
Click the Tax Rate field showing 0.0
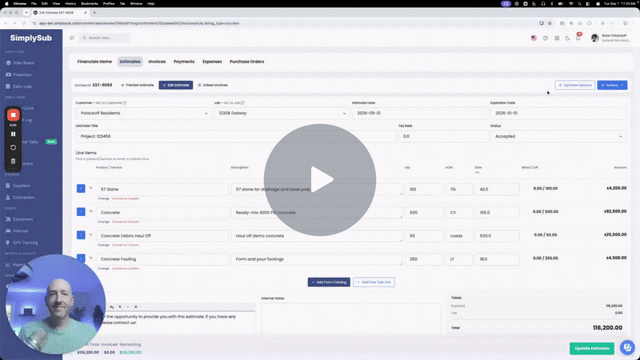[443, 136]
